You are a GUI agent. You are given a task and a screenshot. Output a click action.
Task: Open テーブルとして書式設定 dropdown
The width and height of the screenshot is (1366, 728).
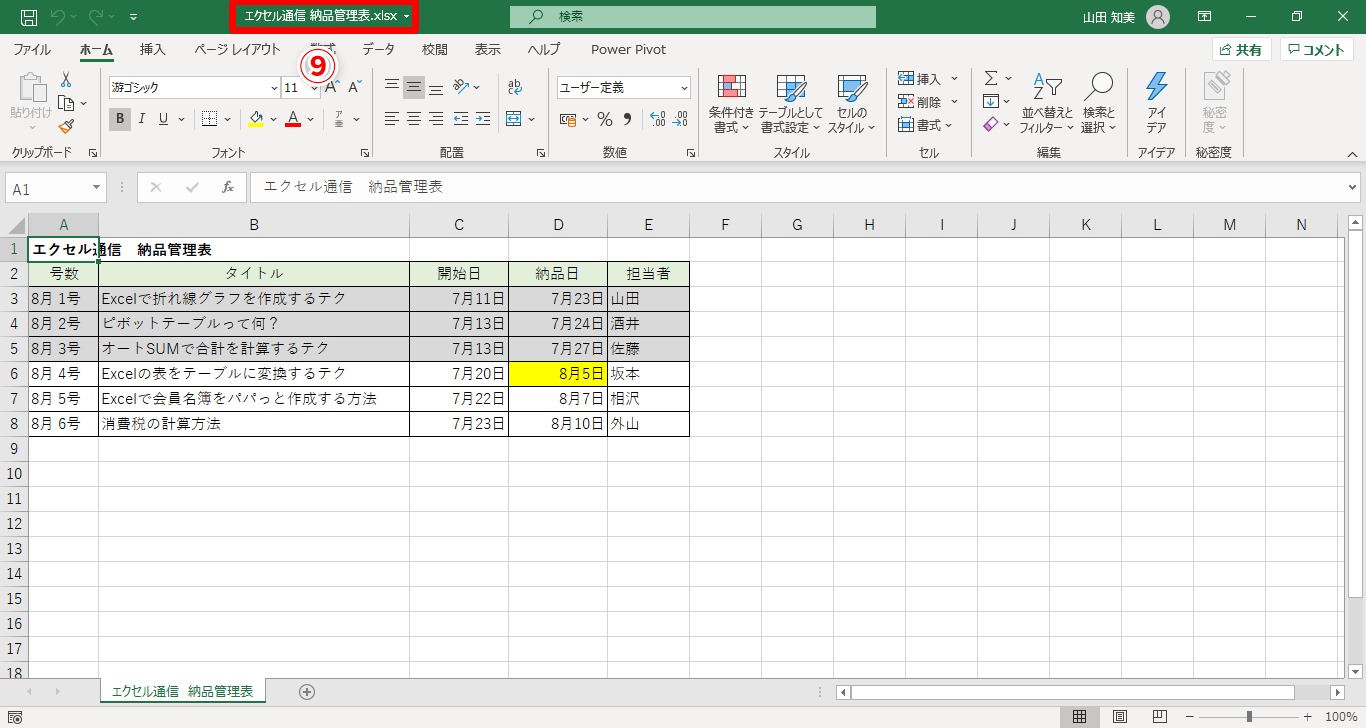(x=790, y=102)
